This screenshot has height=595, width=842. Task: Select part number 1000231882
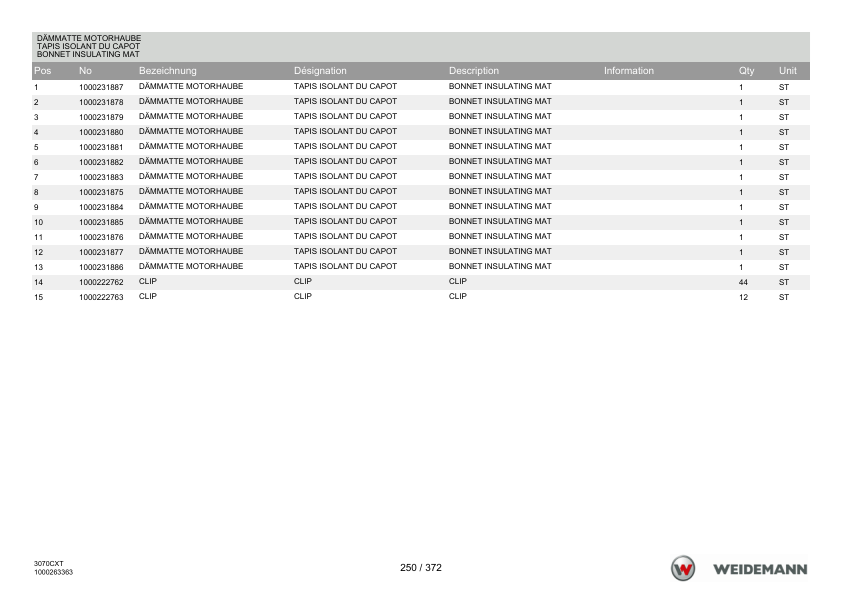[101, 162]
